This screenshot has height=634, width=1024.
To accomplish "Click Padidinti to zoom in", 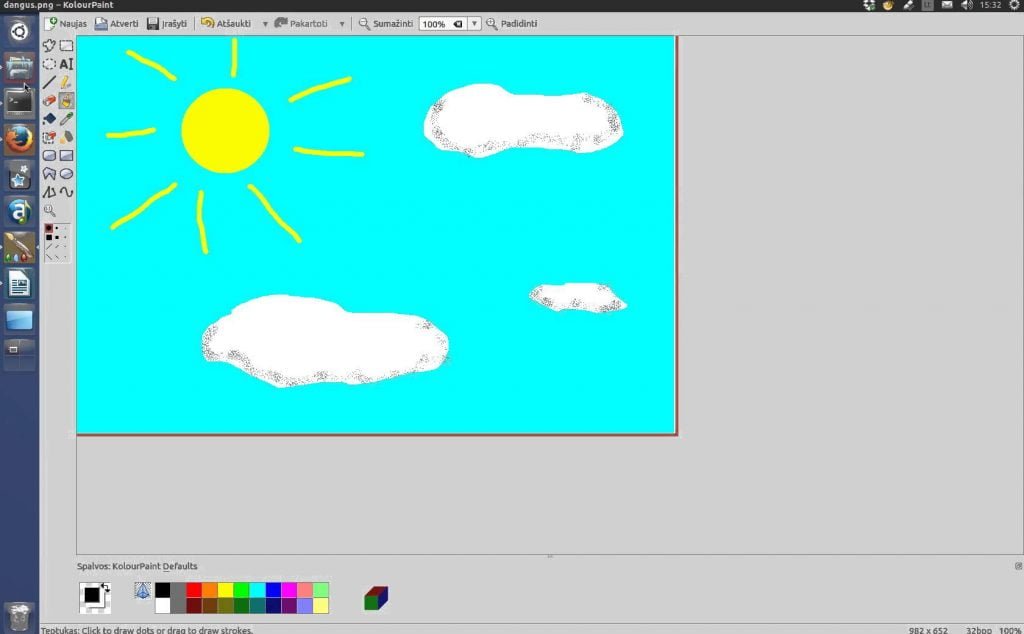I will (x=512, y=24).
